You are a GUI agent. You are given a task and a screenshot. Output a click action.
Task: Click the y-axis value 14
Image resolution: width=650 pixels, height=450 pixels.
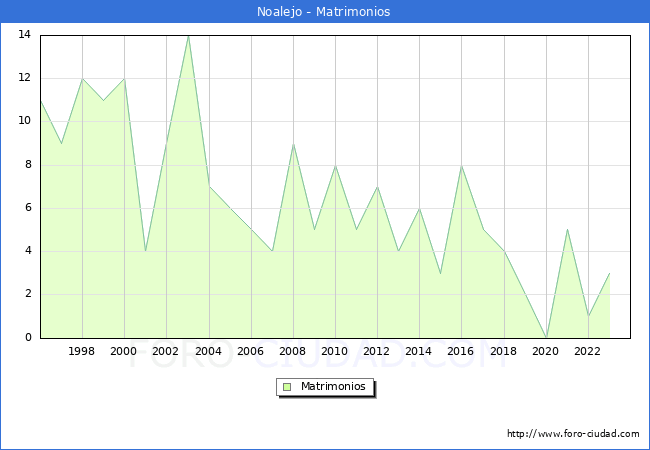(x=24, y=34)
